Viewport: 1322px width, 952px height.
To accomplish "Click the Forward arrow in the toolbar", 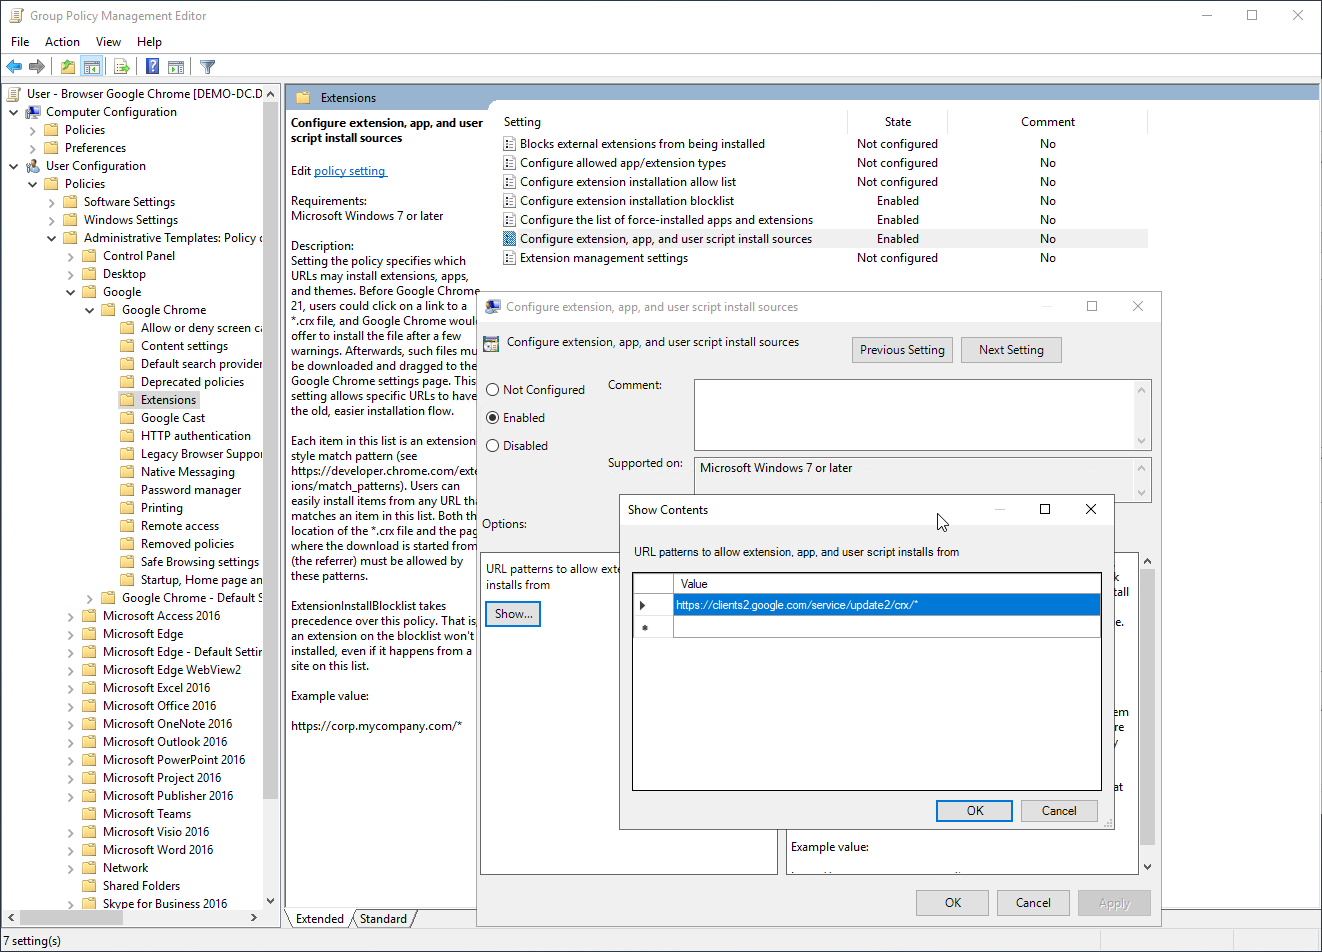I will (x=37, y=67).
